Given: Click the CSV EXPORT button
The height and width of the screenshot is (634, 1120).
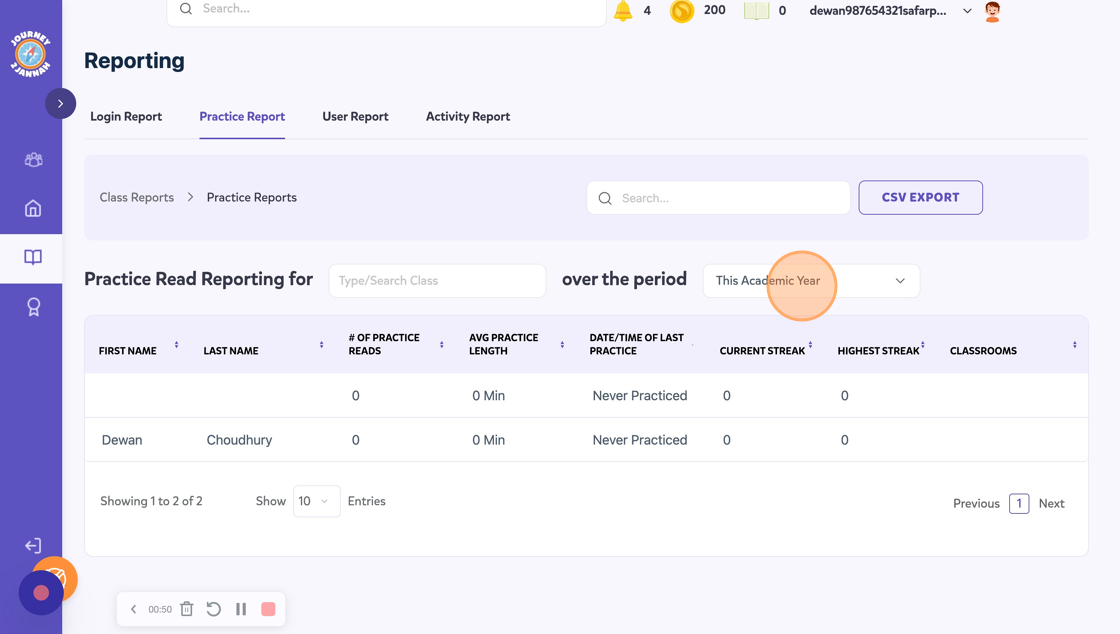Looking at the screenshot, I should (920, 198).
